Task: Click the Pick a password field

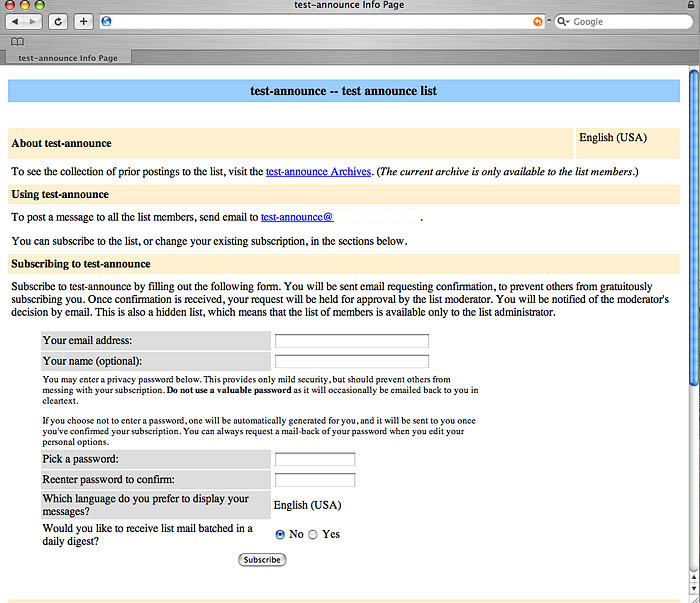Action: 315,459
